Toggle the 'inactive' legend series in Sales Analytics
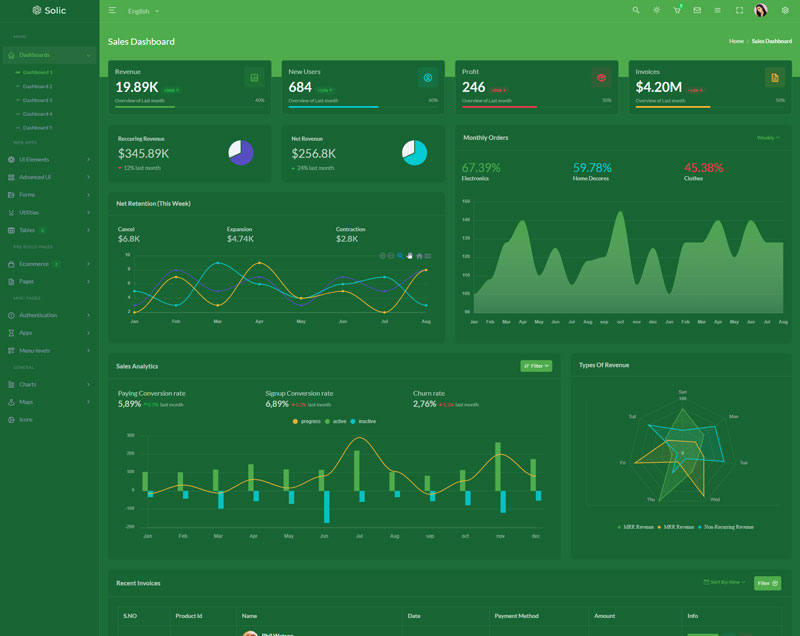Screen dimensions: 800x636 (362, 421)
